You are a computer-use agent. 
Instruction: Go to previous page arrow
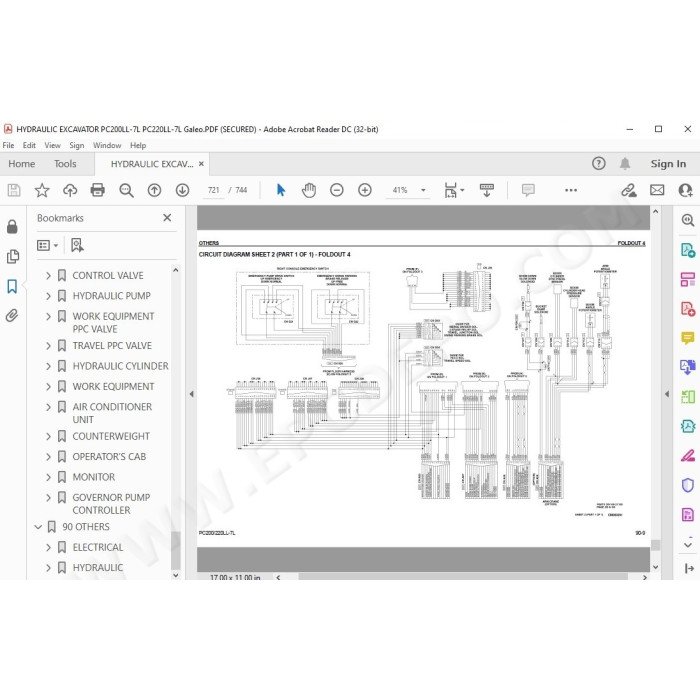coord(154,190)
